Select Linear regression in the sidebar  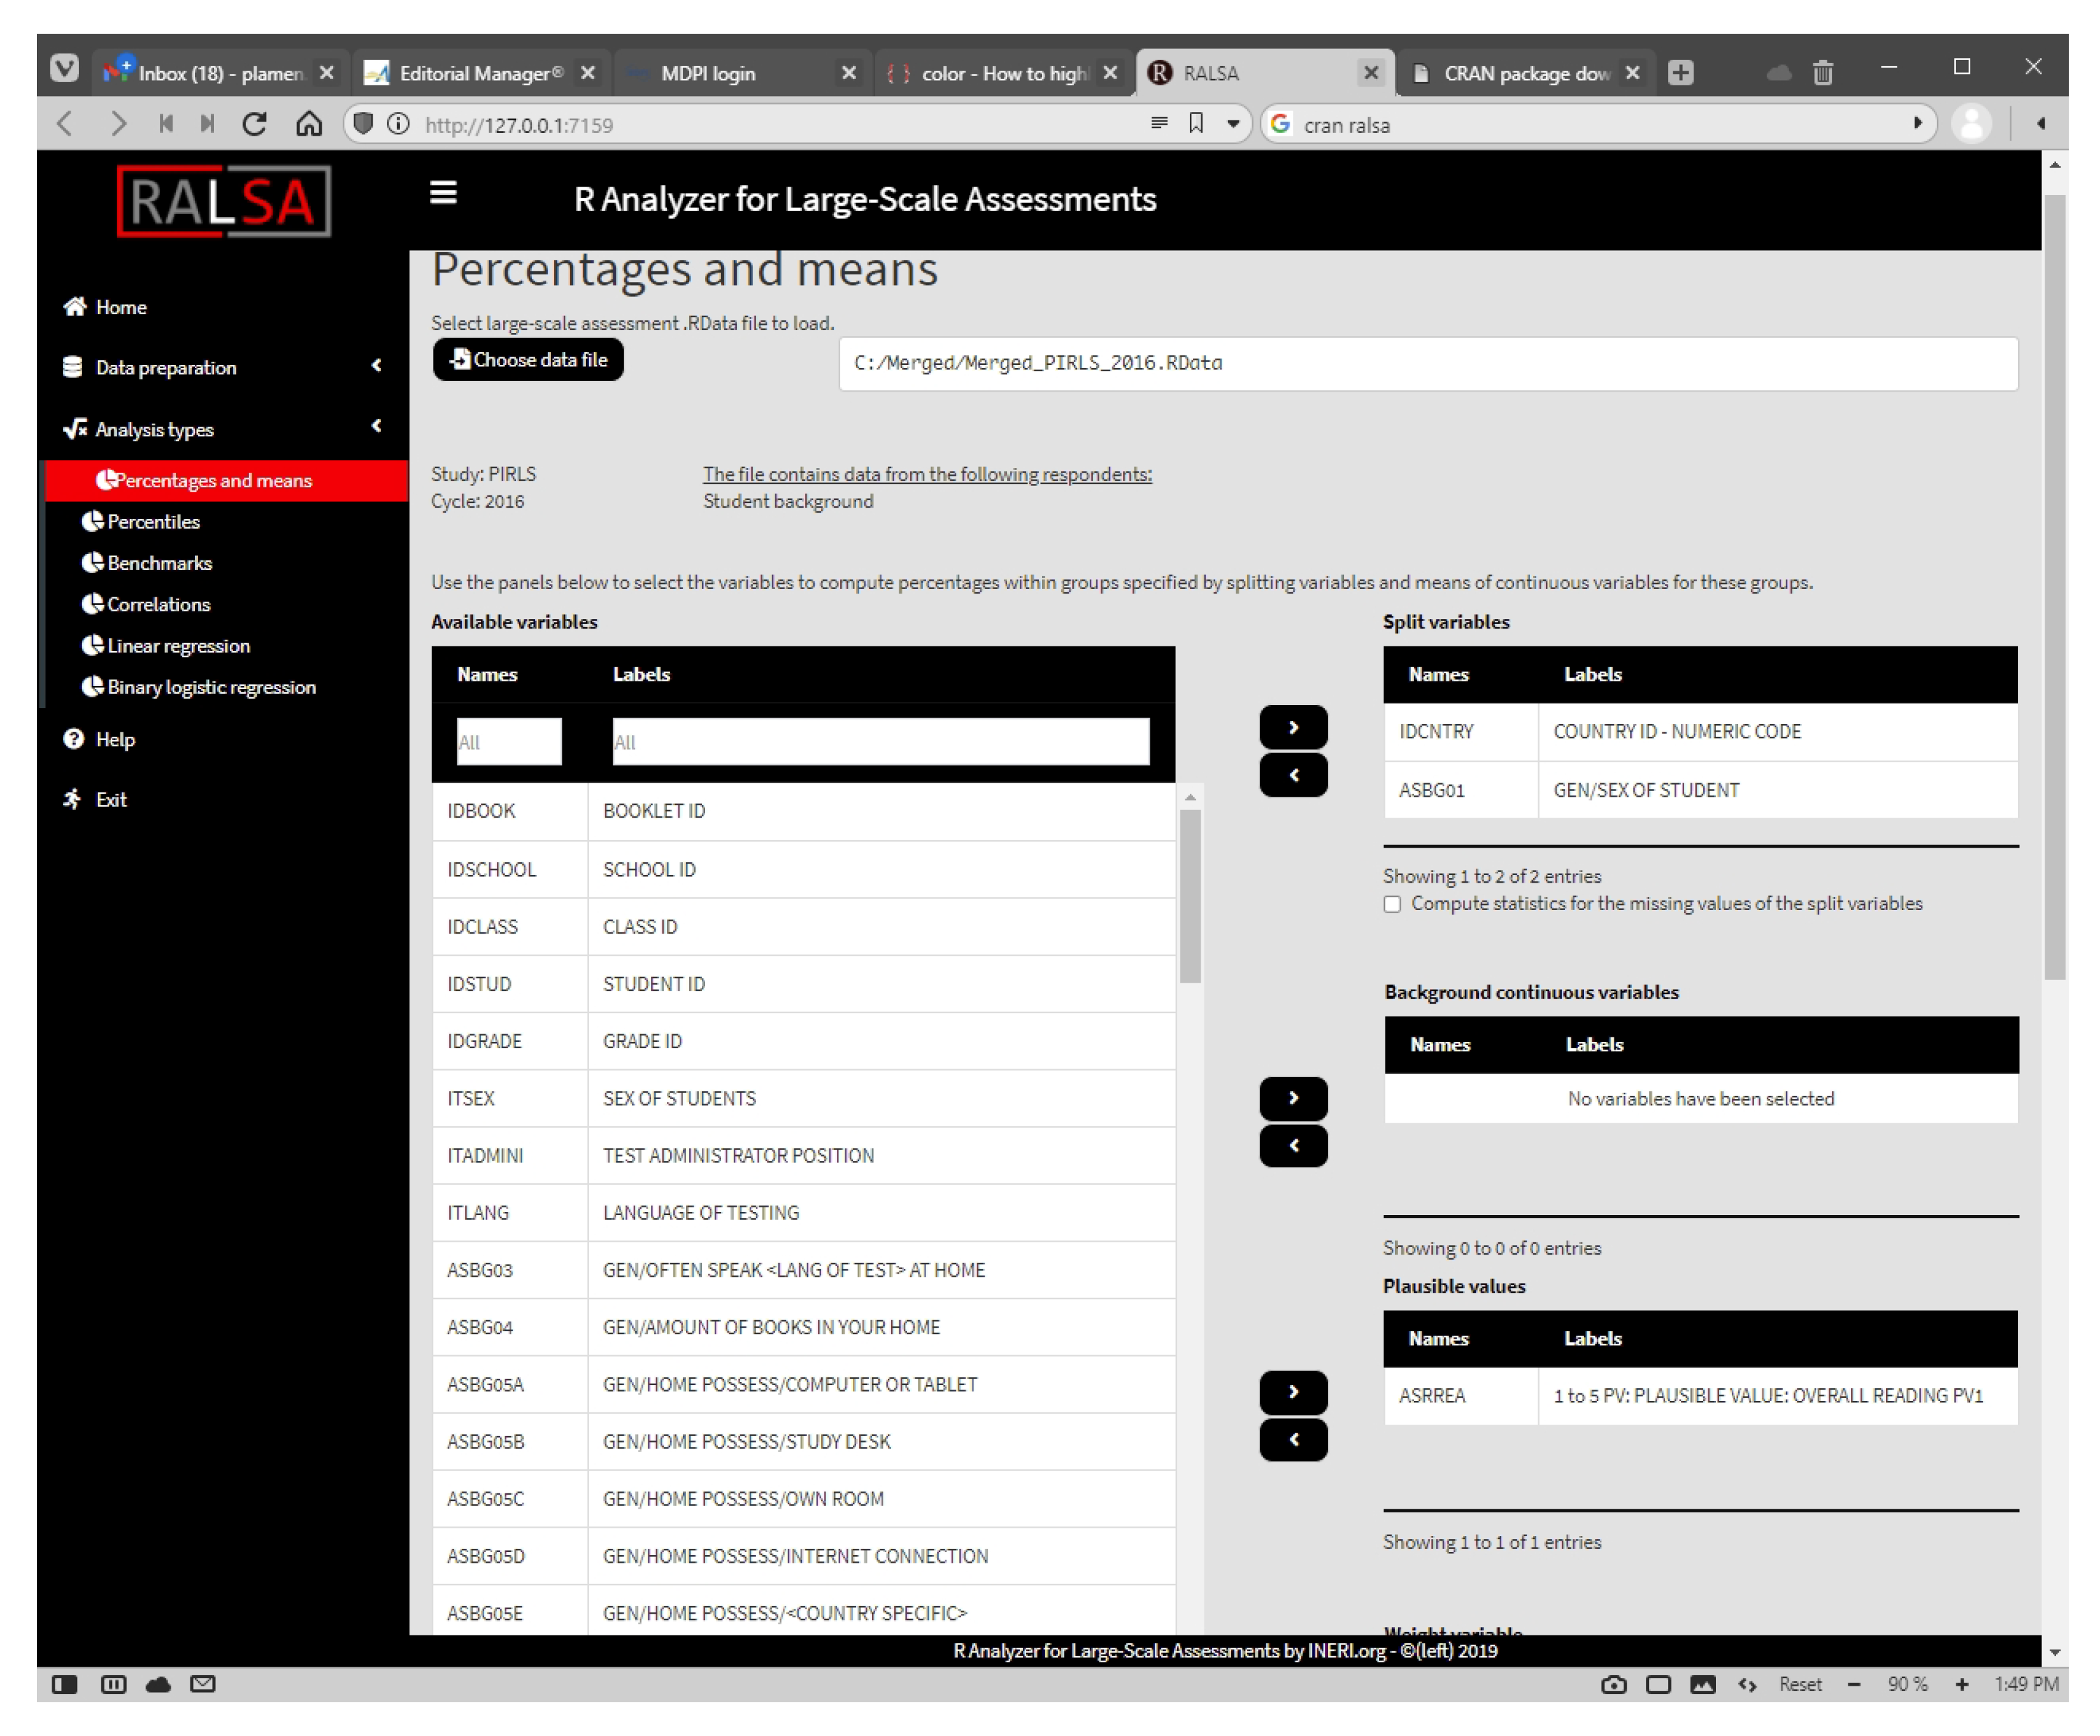(x=178, y=646)
